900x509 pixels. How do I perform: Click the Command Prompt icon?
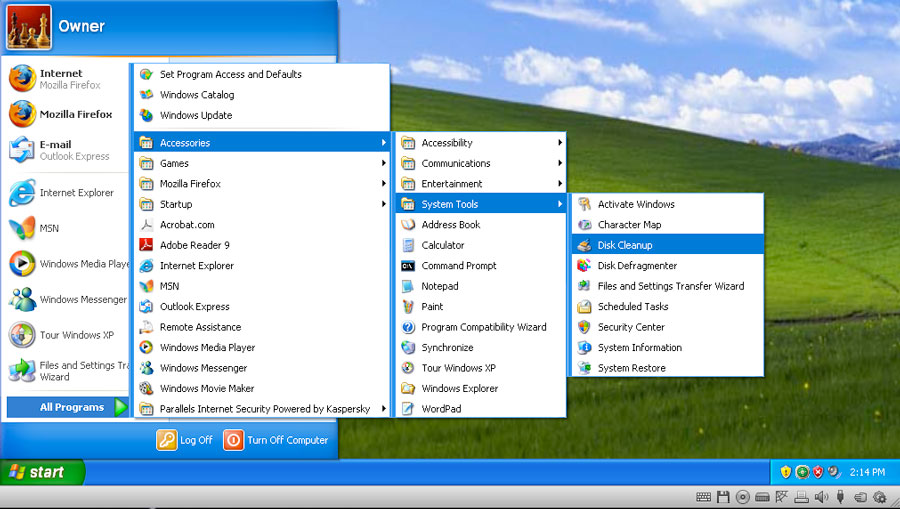(408, 266)
